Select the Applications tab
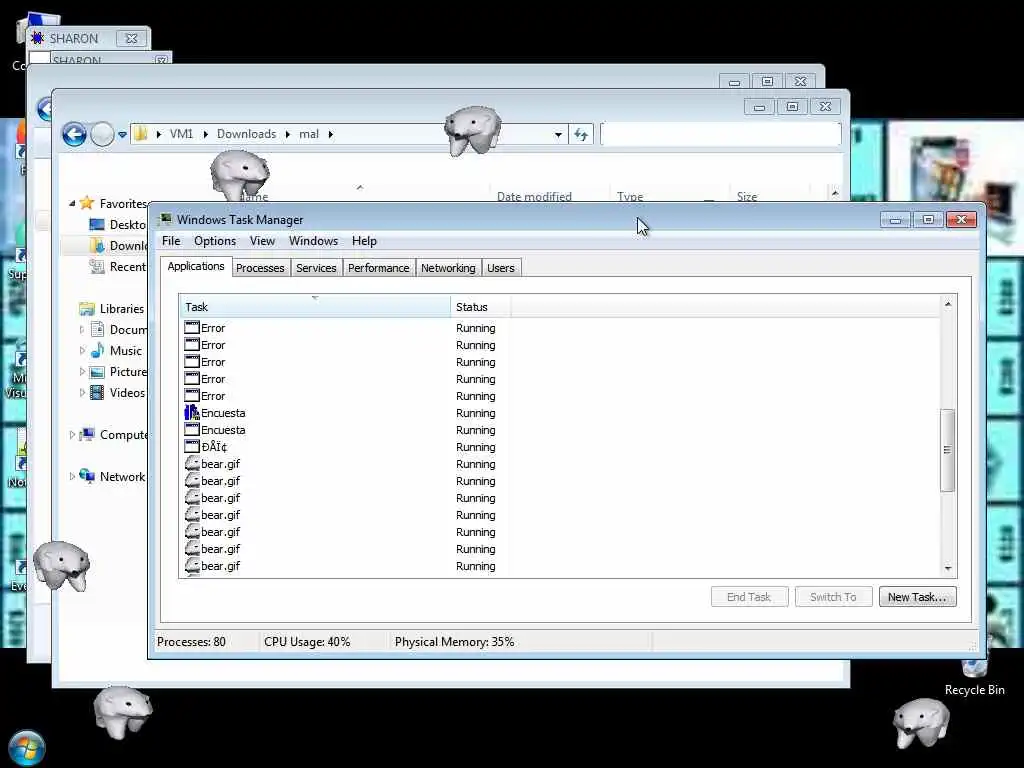The width and height of the screenshot is (1024, 768). (x=196, y=266)
